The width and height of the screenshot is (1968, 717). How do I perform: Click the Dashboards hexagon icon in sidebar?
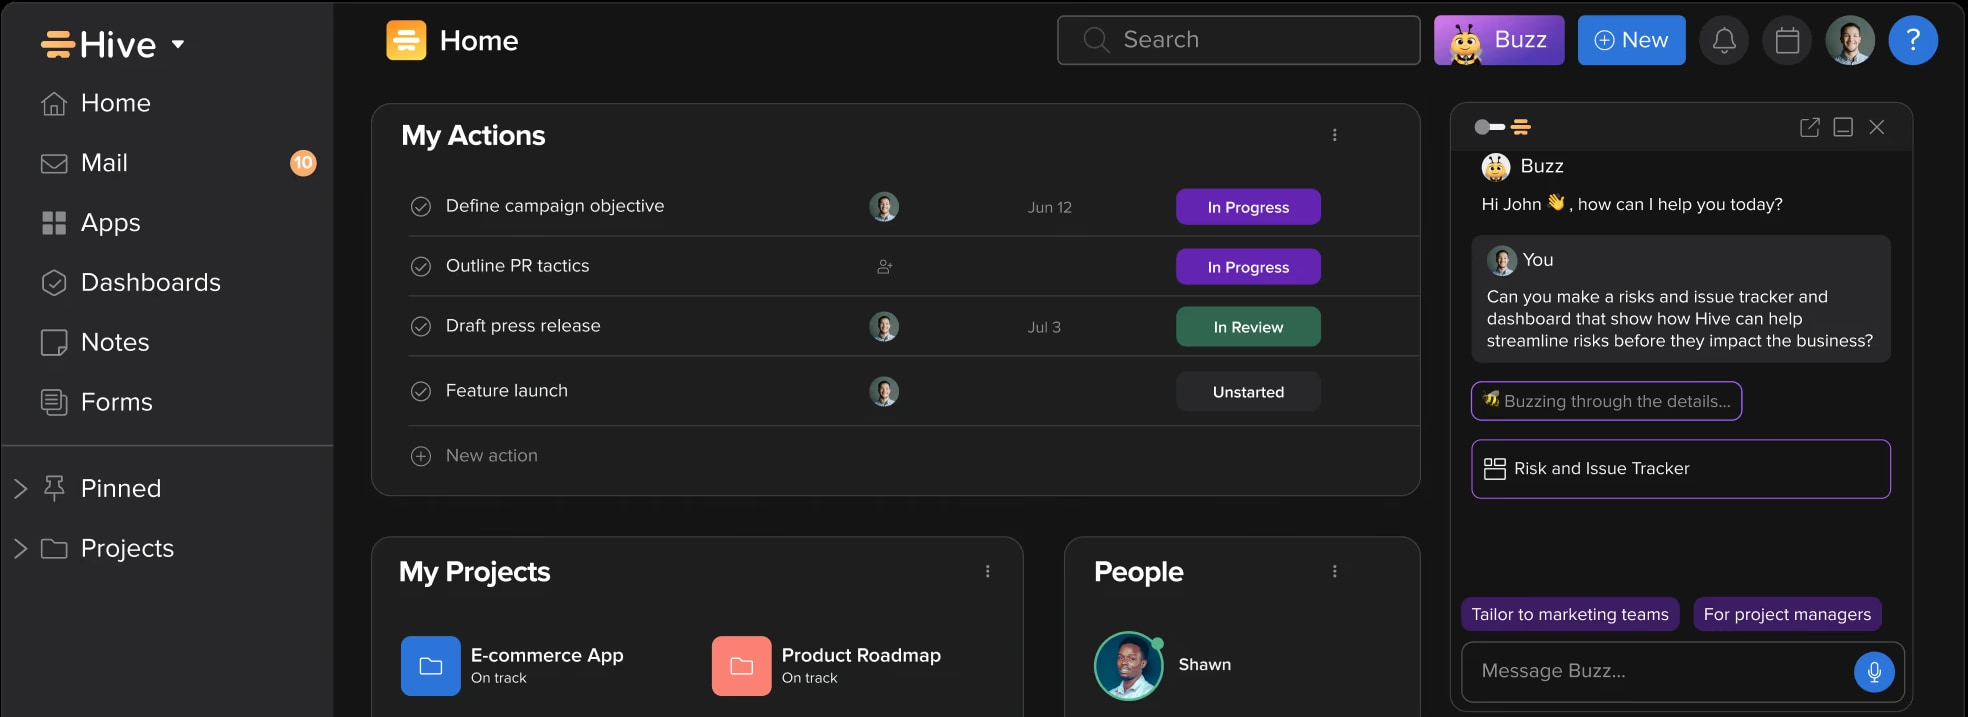click(x=54, y=283)
